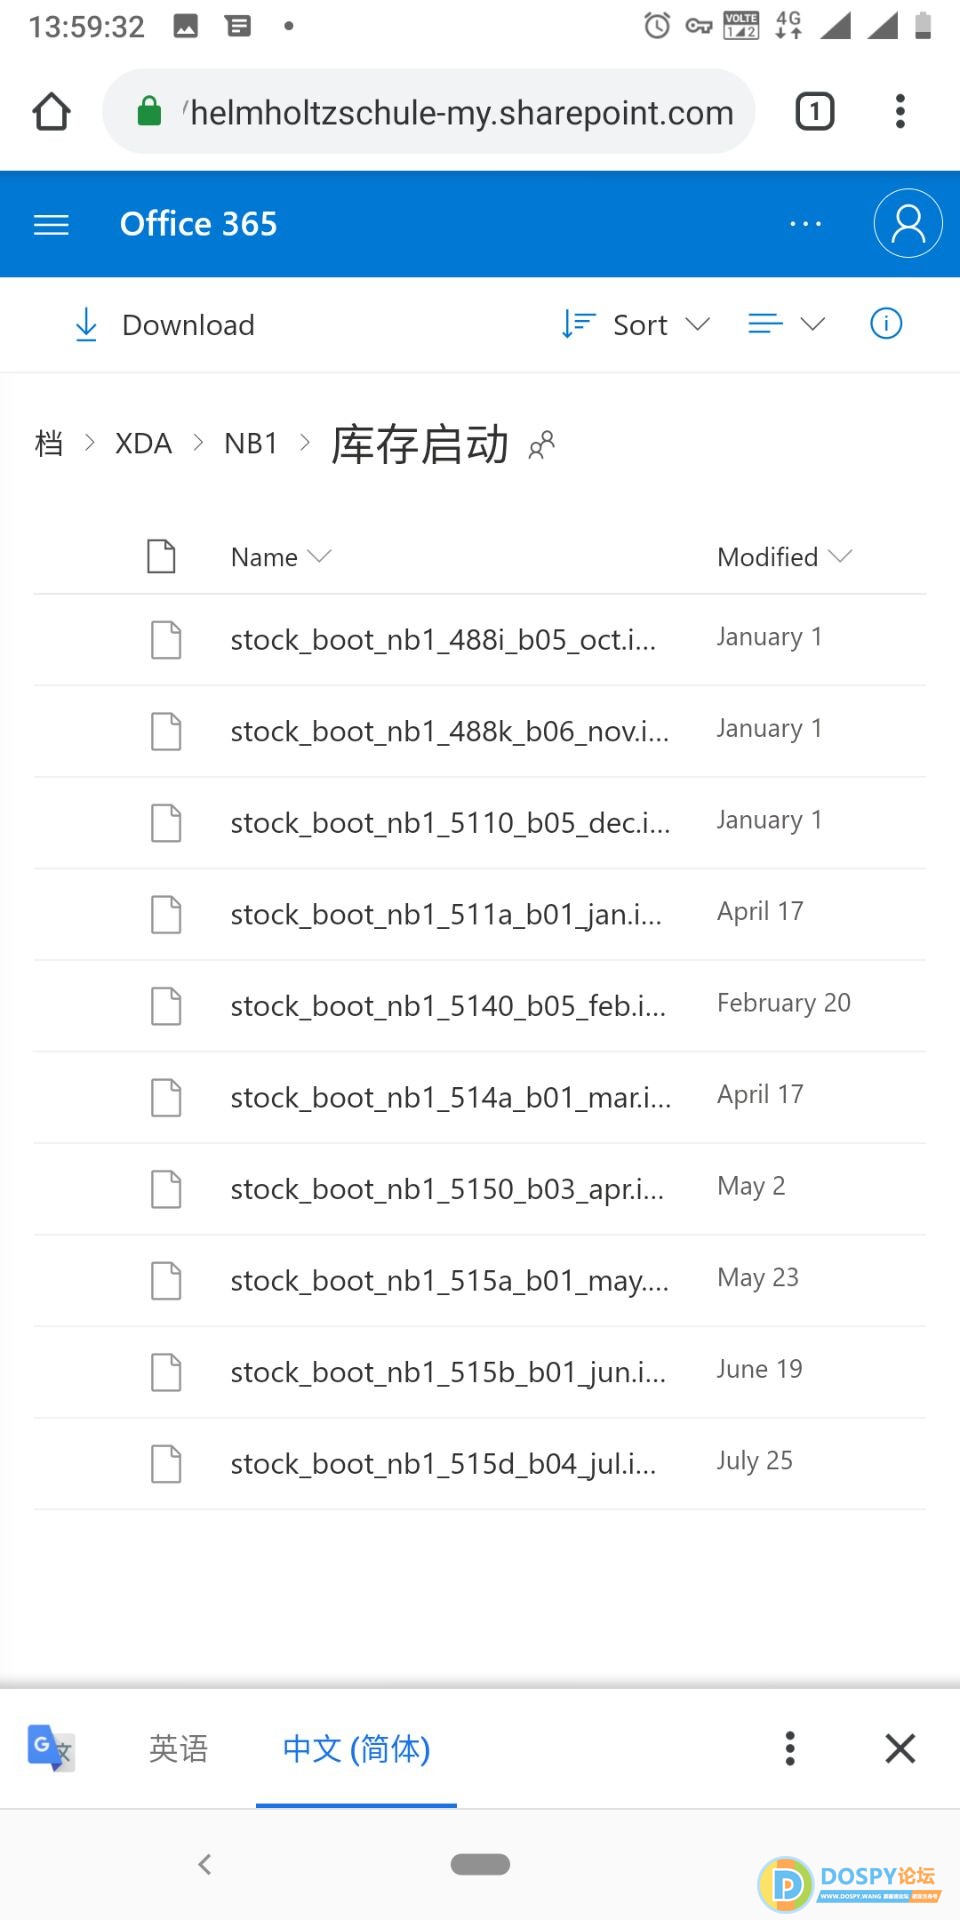This screenshot has height=1920, width=960.
Task: Expand the Sort dropdown
Action: pos(636,325)
